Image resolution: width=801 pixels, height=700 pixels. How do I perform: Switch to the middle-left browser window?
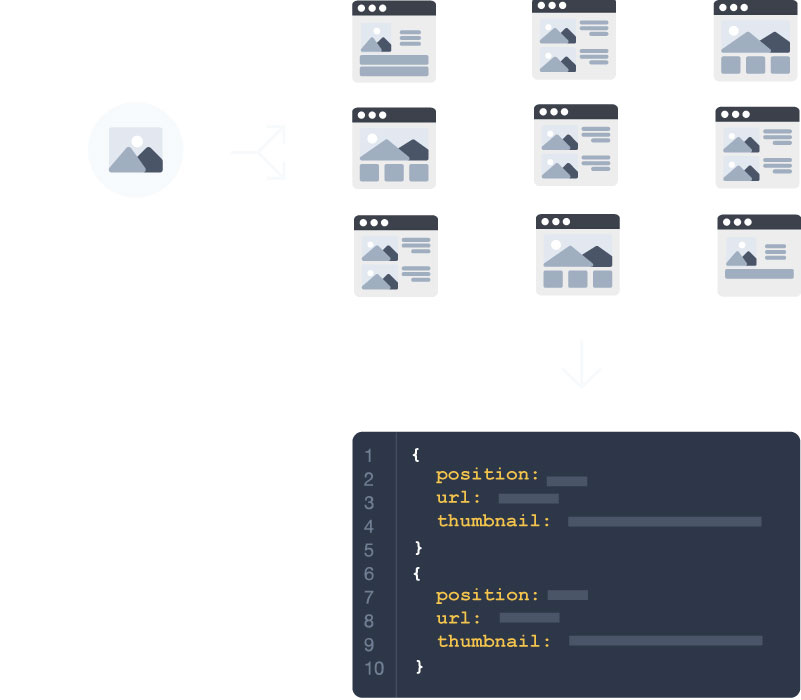[x=393, y=147]
